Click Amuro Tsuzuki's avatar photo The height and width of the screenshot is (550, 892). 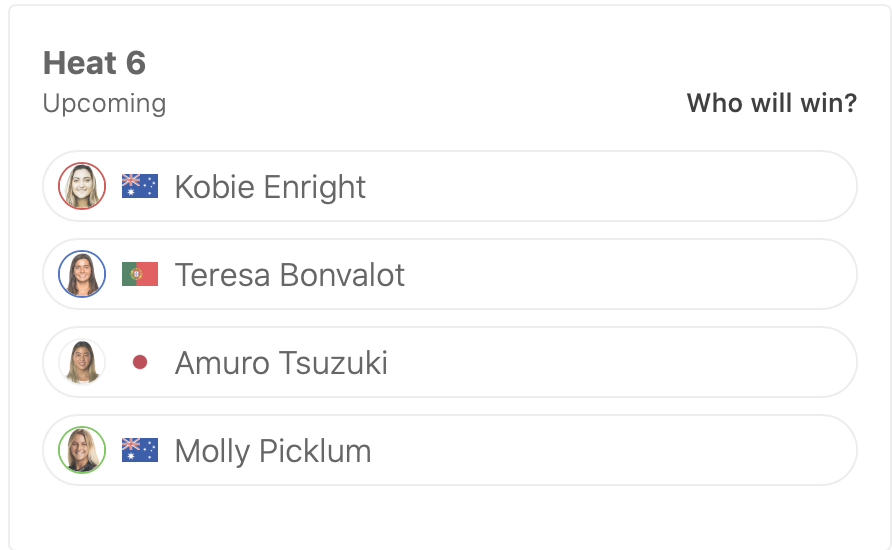click(x=82, y=363)
